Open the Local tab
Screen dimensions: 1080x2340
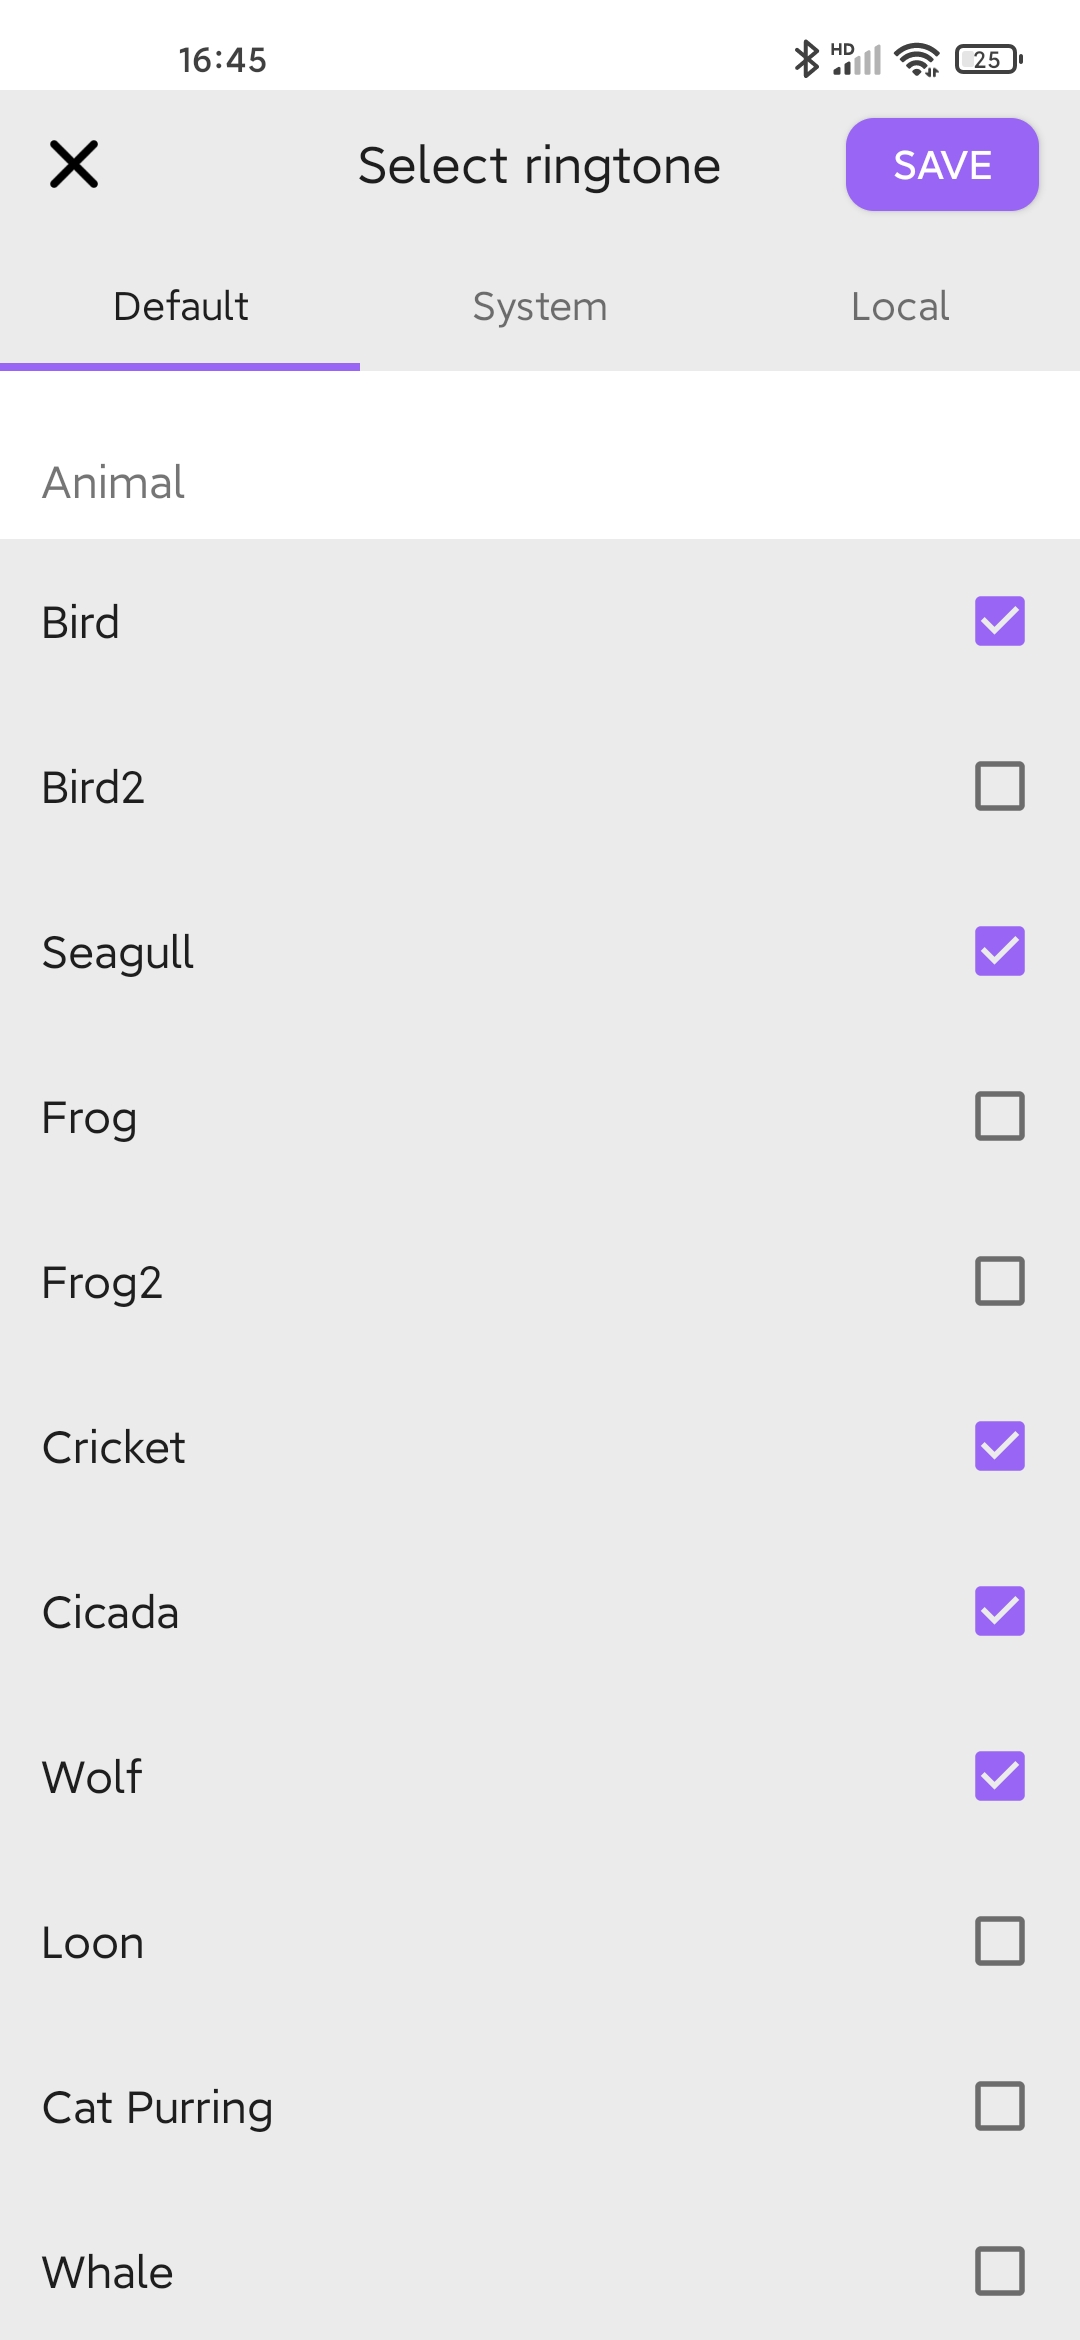click(x=900, y=307)
